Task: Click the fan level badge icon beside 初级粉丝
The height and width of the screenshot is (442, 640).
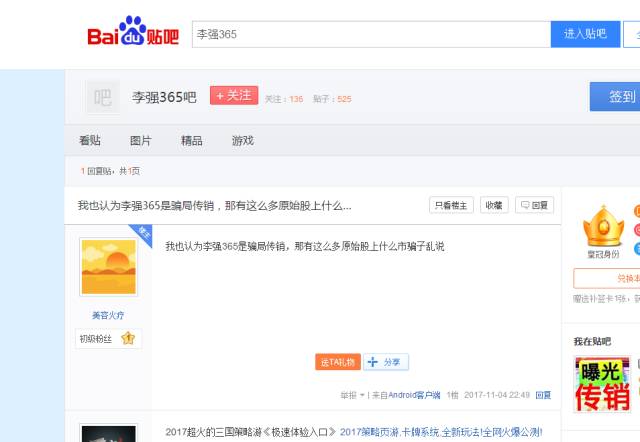Action: point(128,339)
